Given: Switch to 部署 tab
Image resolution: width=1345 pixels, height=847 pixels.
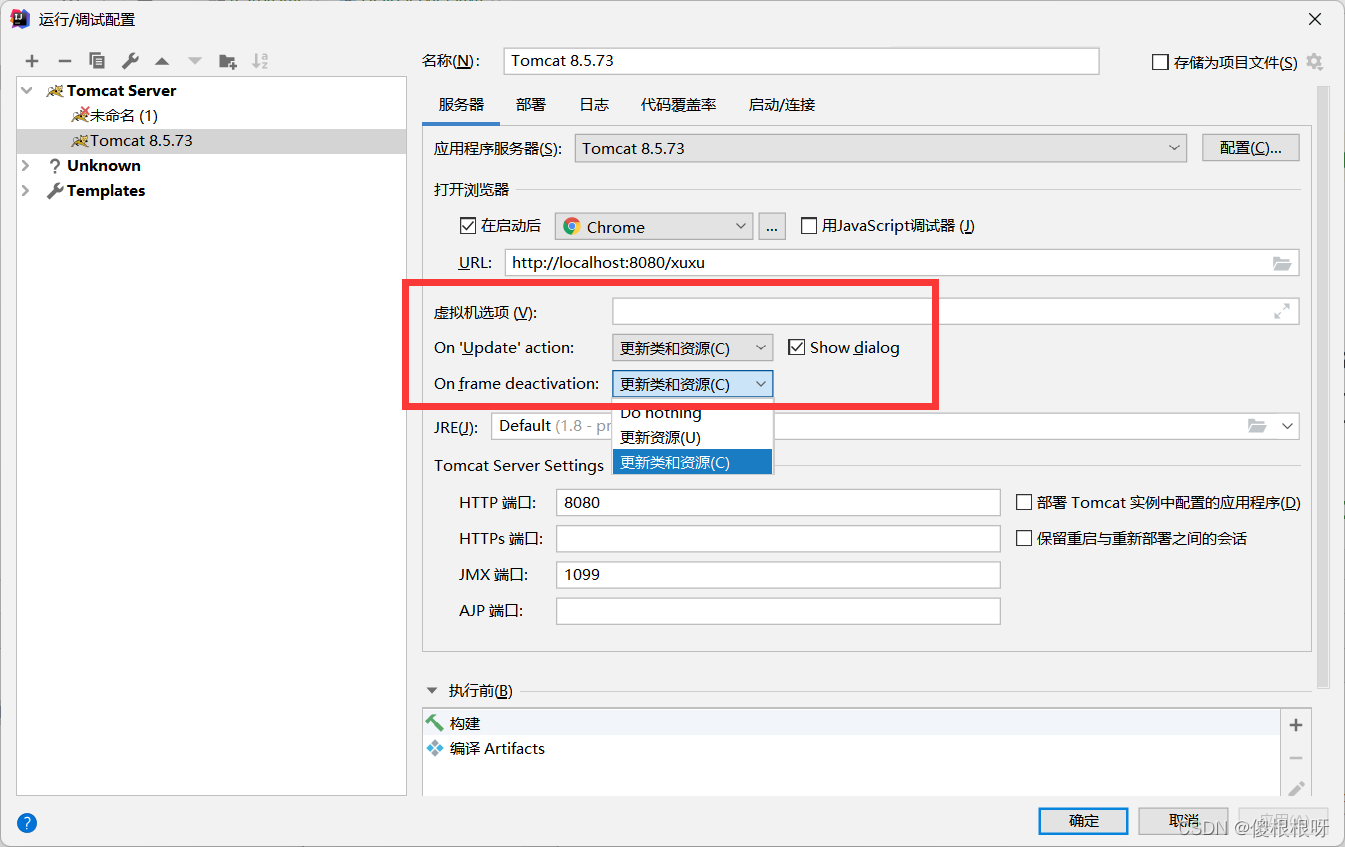Looking at the screenshot, I should pos(531,104).
